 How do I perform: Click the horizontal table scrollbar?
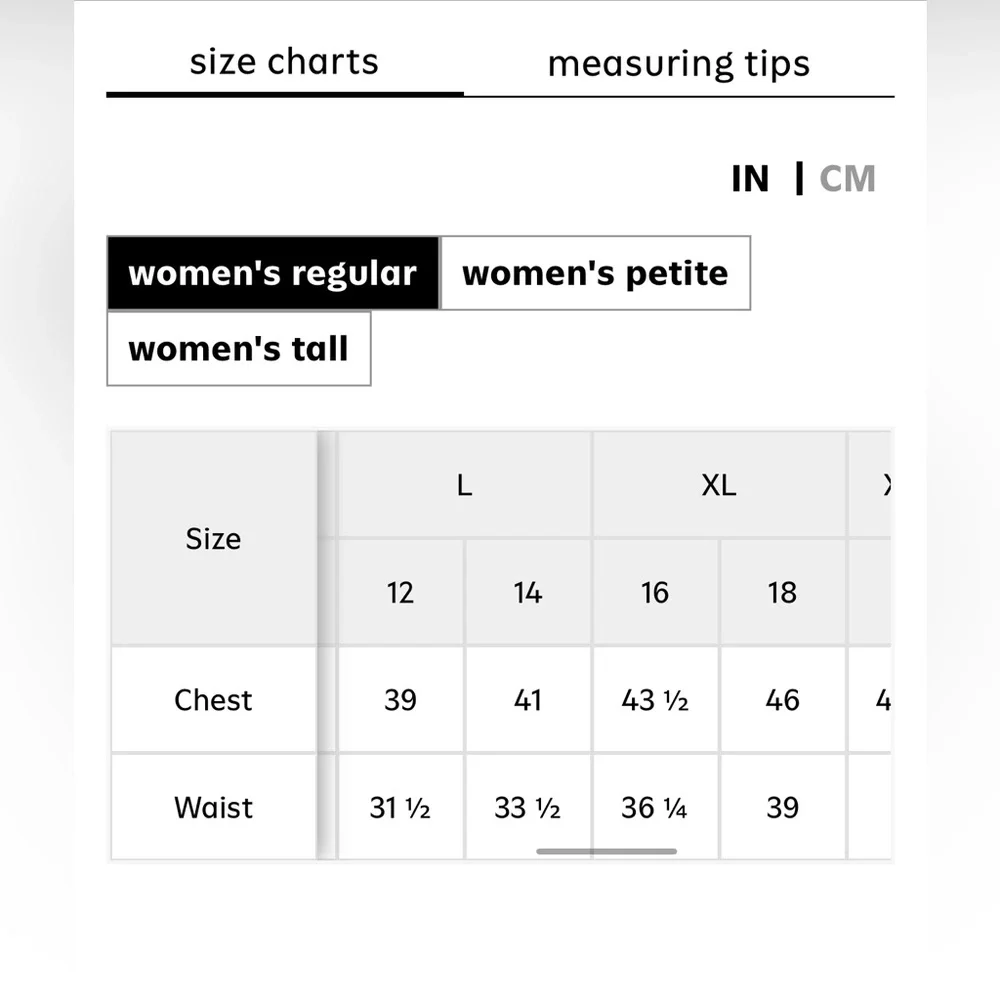pyautogui.click(x=606, y=851)
